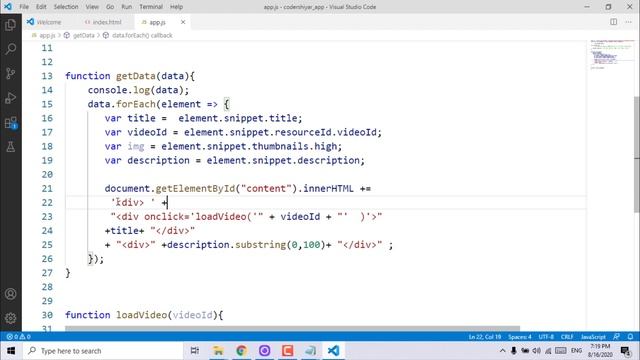Open the Windows Start menu
640x360 pixels.
tap(11, 351)
